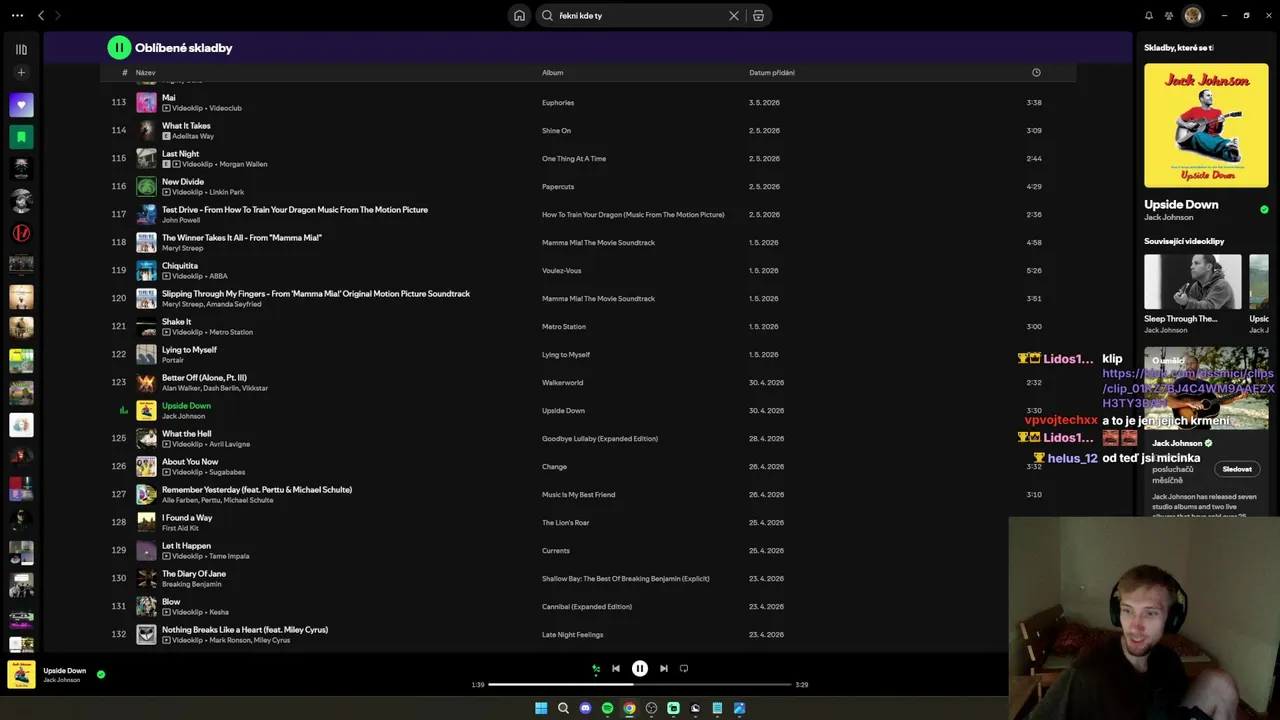Open the now-playing cover in the player bar

pyautogui.click(x=21, y=674)
